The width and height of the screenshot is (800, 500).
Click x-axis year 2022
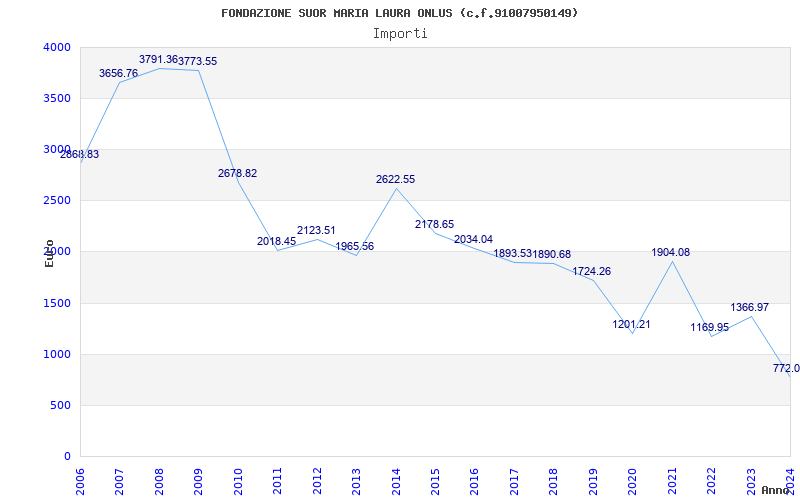711,482
